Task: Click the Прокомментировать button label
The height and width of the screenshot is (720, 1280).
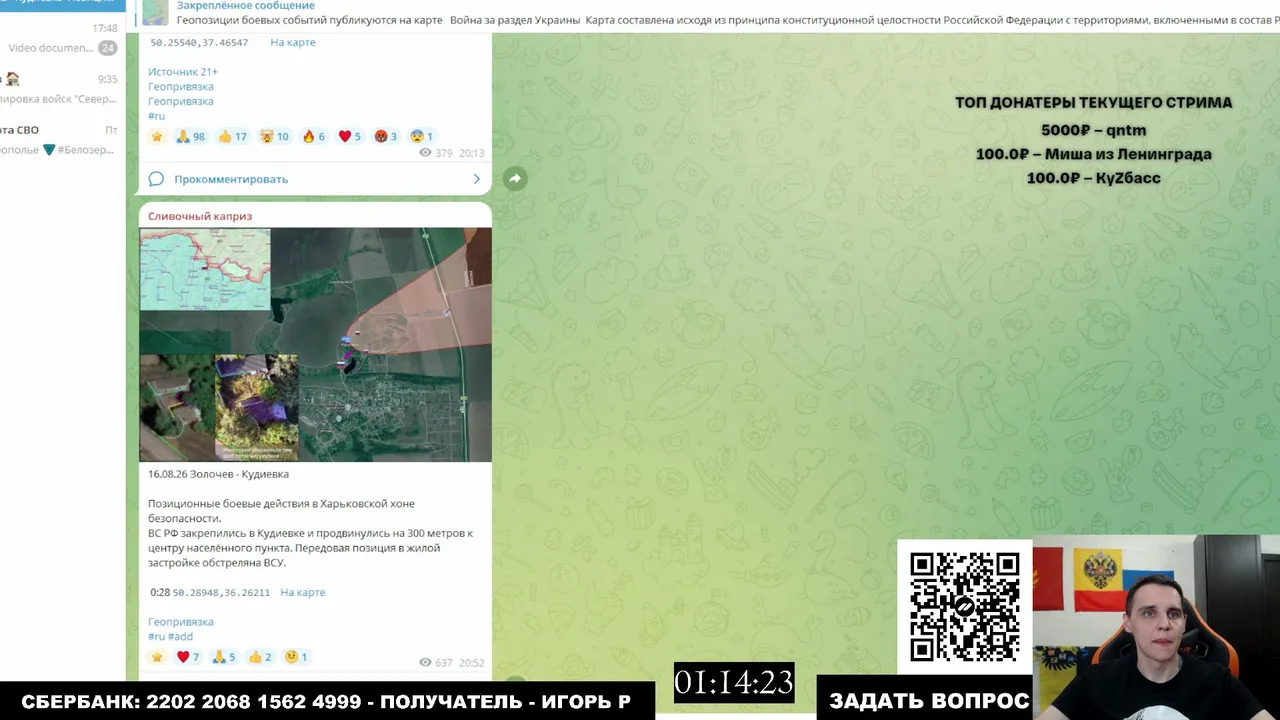Action: coord(231,179)
